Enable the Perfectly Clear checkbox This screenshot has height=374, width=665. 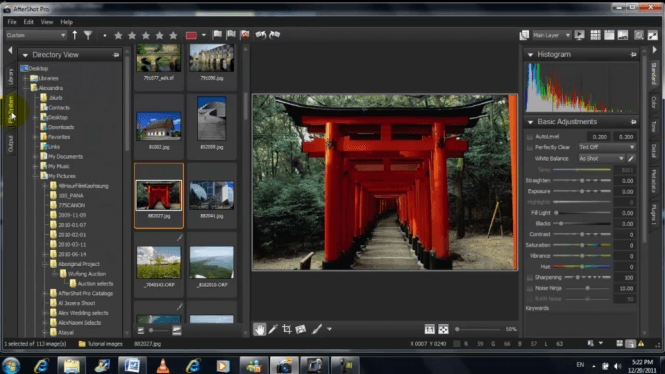click(x=530, y=148)
